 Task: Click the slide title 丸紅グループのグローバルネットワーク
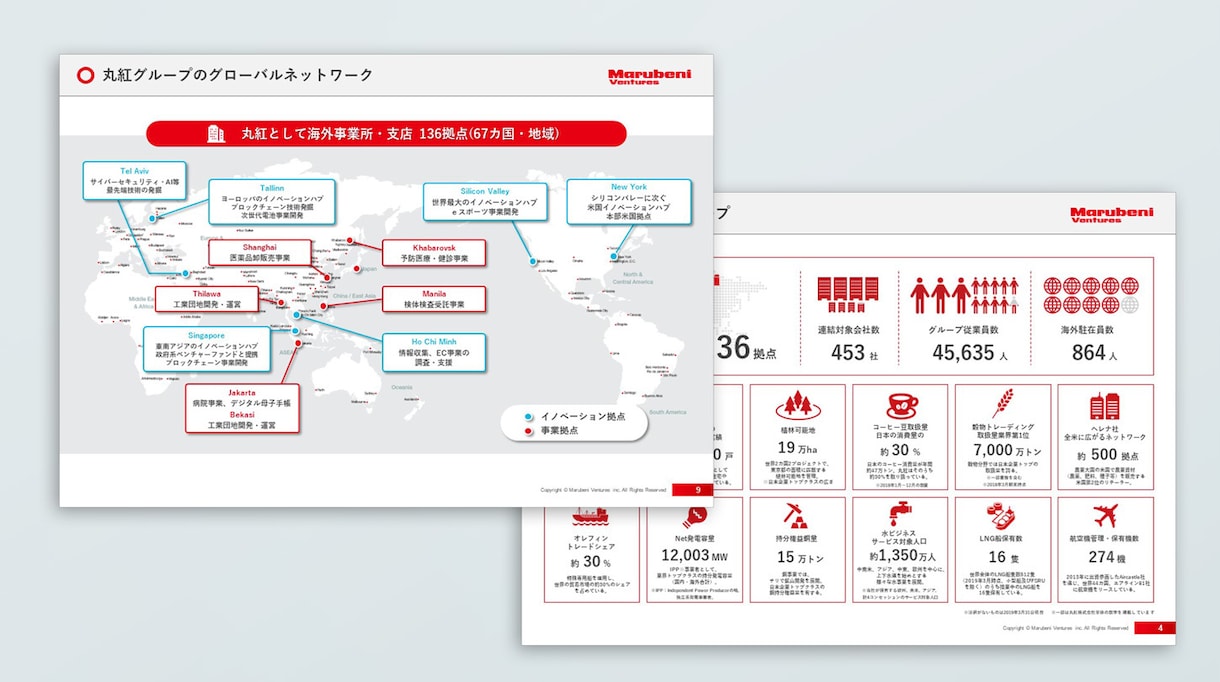239,75
